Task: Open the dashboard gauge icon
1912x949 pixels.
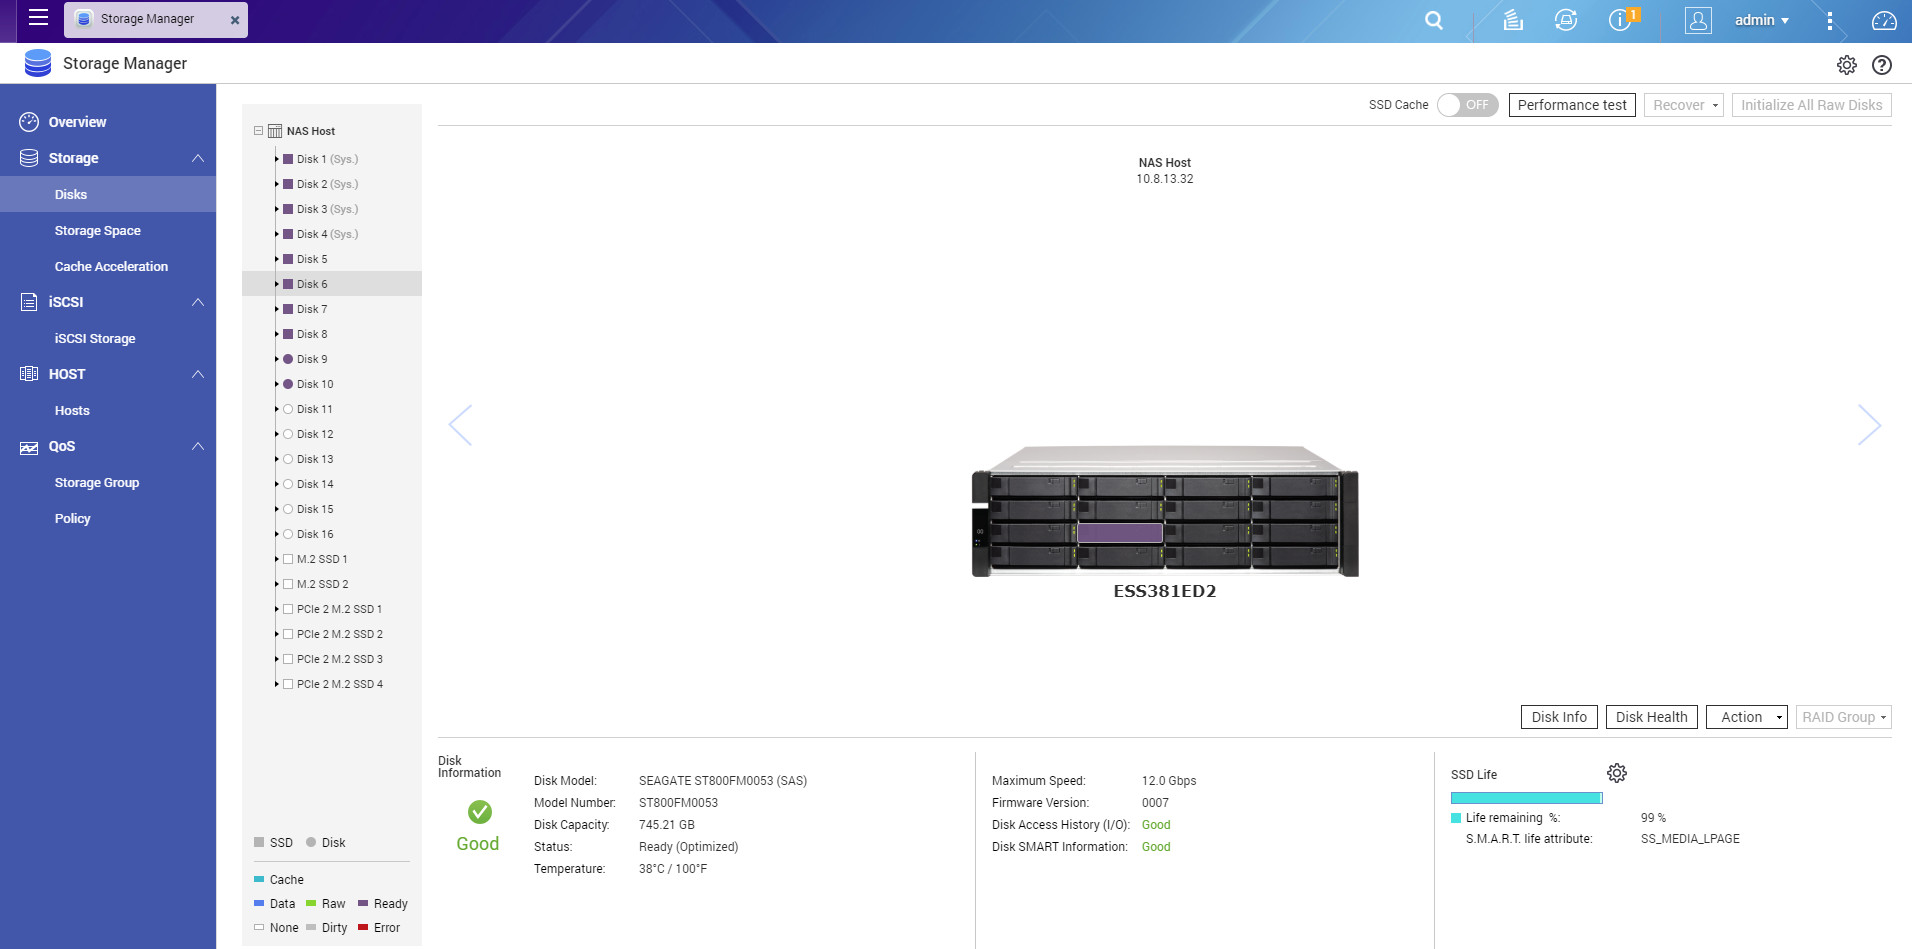Action: tap(1883, 21)
